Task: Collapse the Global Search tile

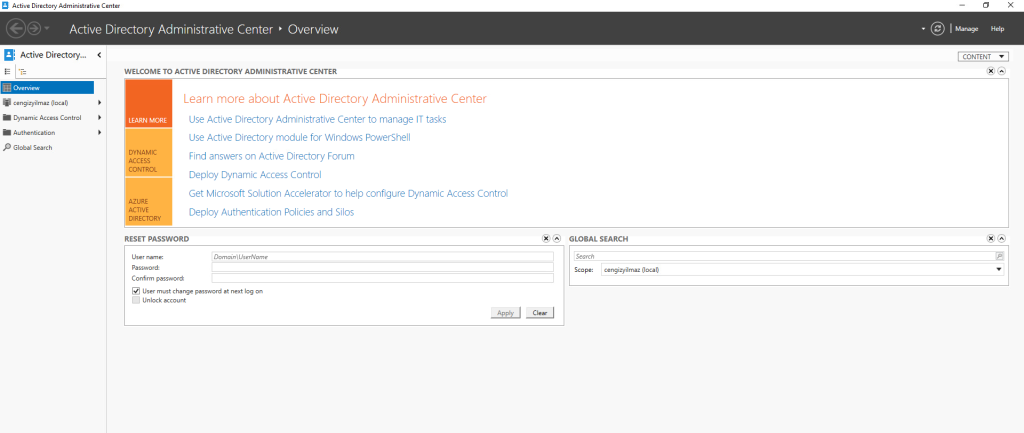Action: click(x=1001, y=239)
